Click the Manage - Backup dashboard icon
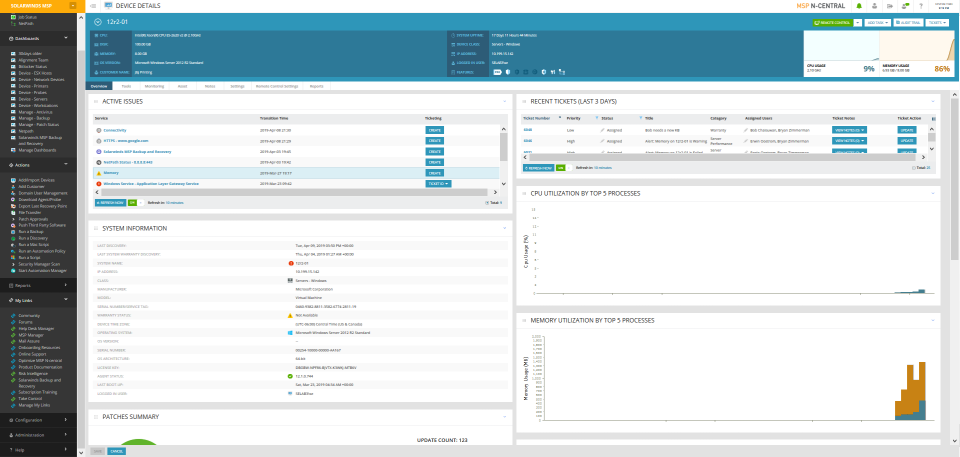 pyautogui.click(x=13, y=118)
